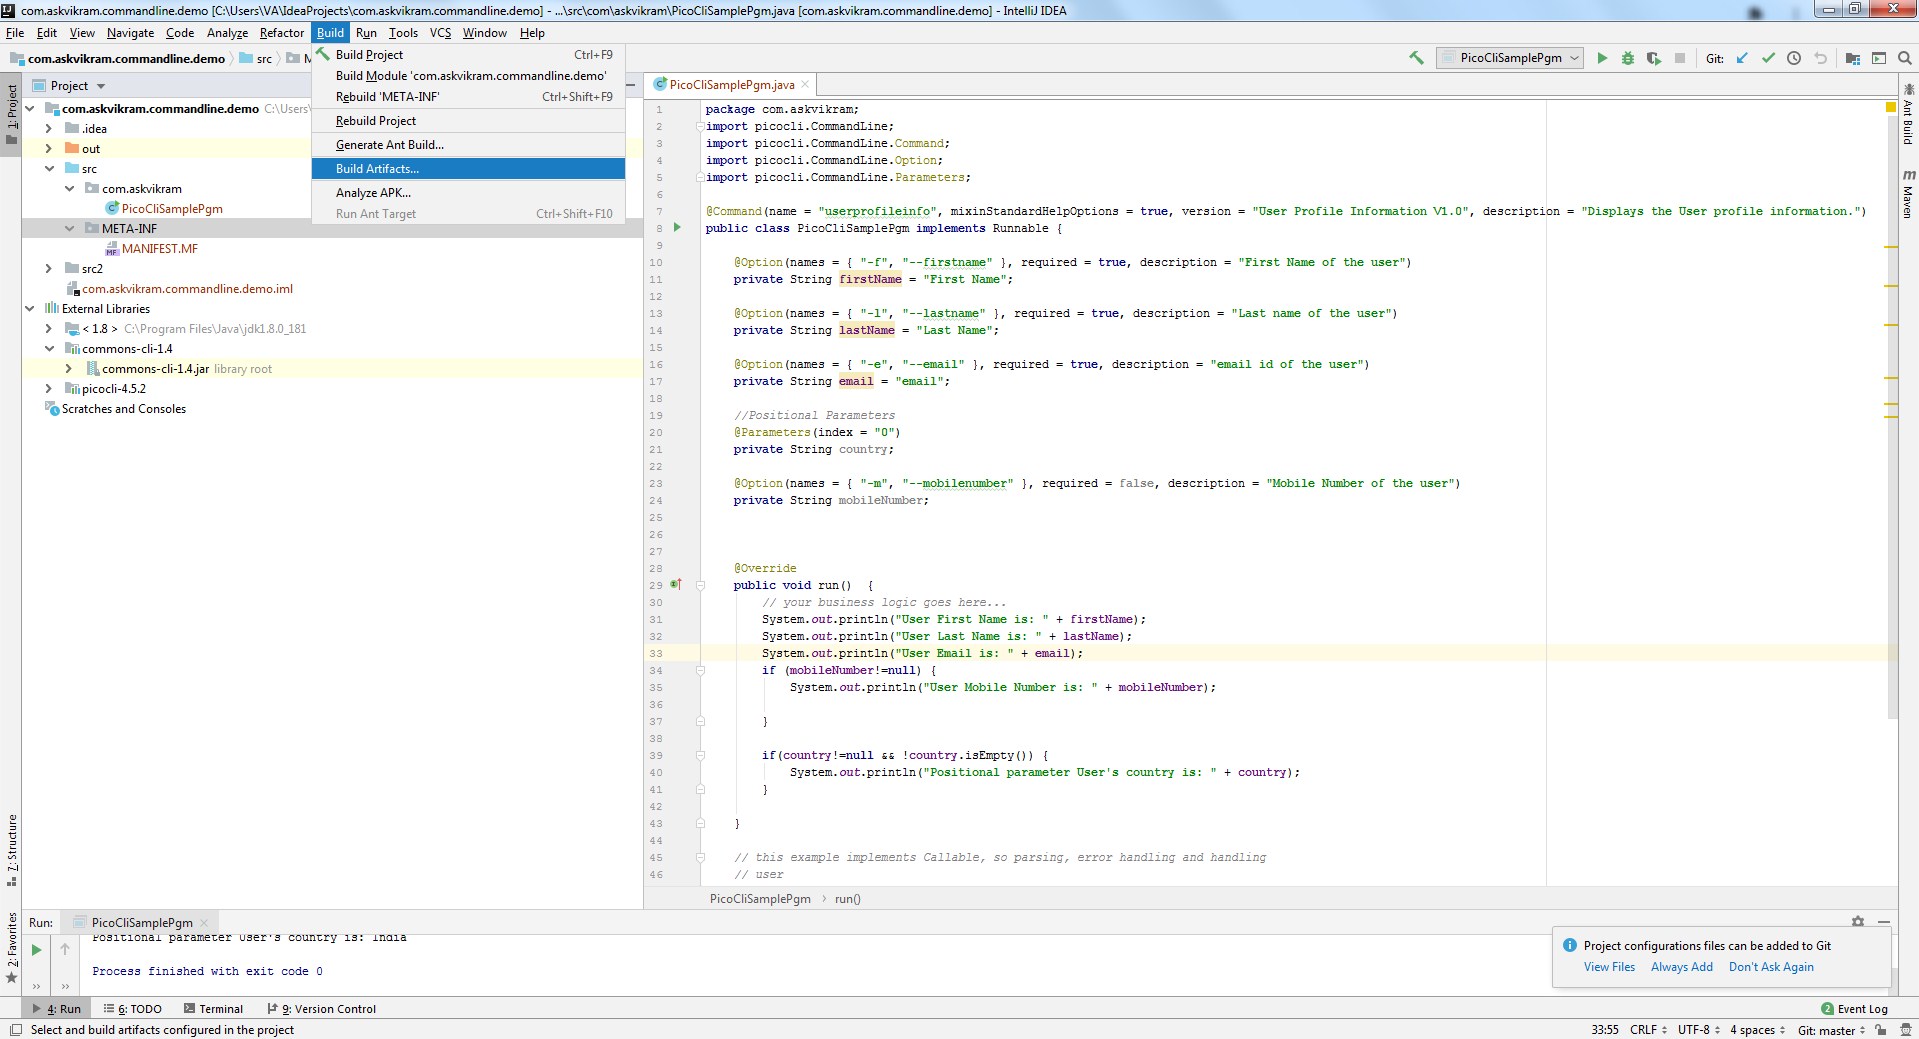
Task: Toggle the tool window quick-access button in status bar
Action: 14,1030
